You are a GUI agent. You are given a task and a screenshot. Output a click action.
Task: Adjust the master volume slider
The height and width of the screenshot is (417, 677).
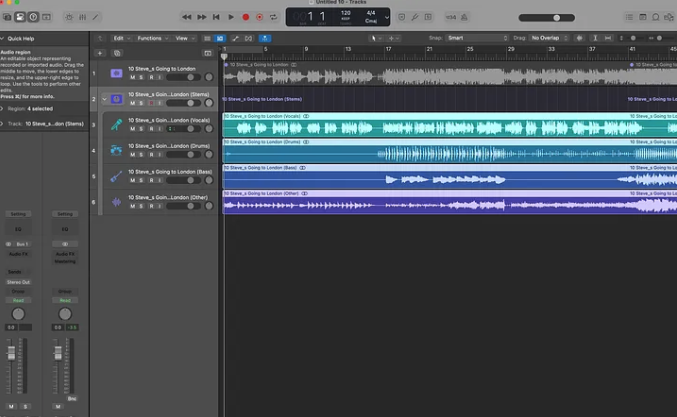tap(547, 18)
